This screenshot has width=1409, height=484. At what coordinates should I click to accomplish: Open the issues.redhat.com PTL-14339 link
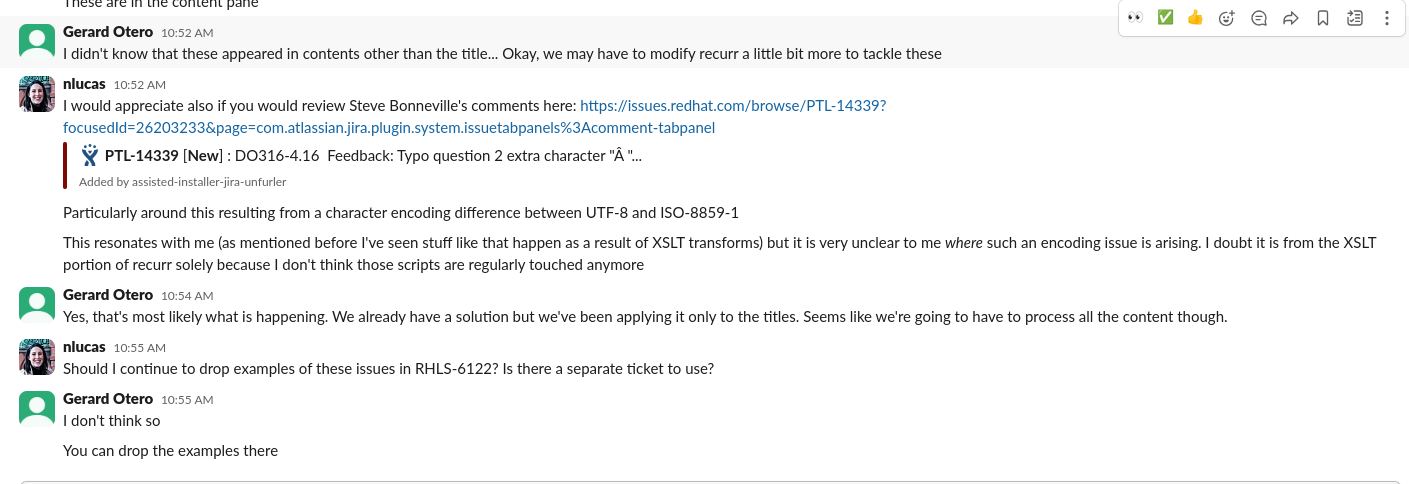point(733,105)
